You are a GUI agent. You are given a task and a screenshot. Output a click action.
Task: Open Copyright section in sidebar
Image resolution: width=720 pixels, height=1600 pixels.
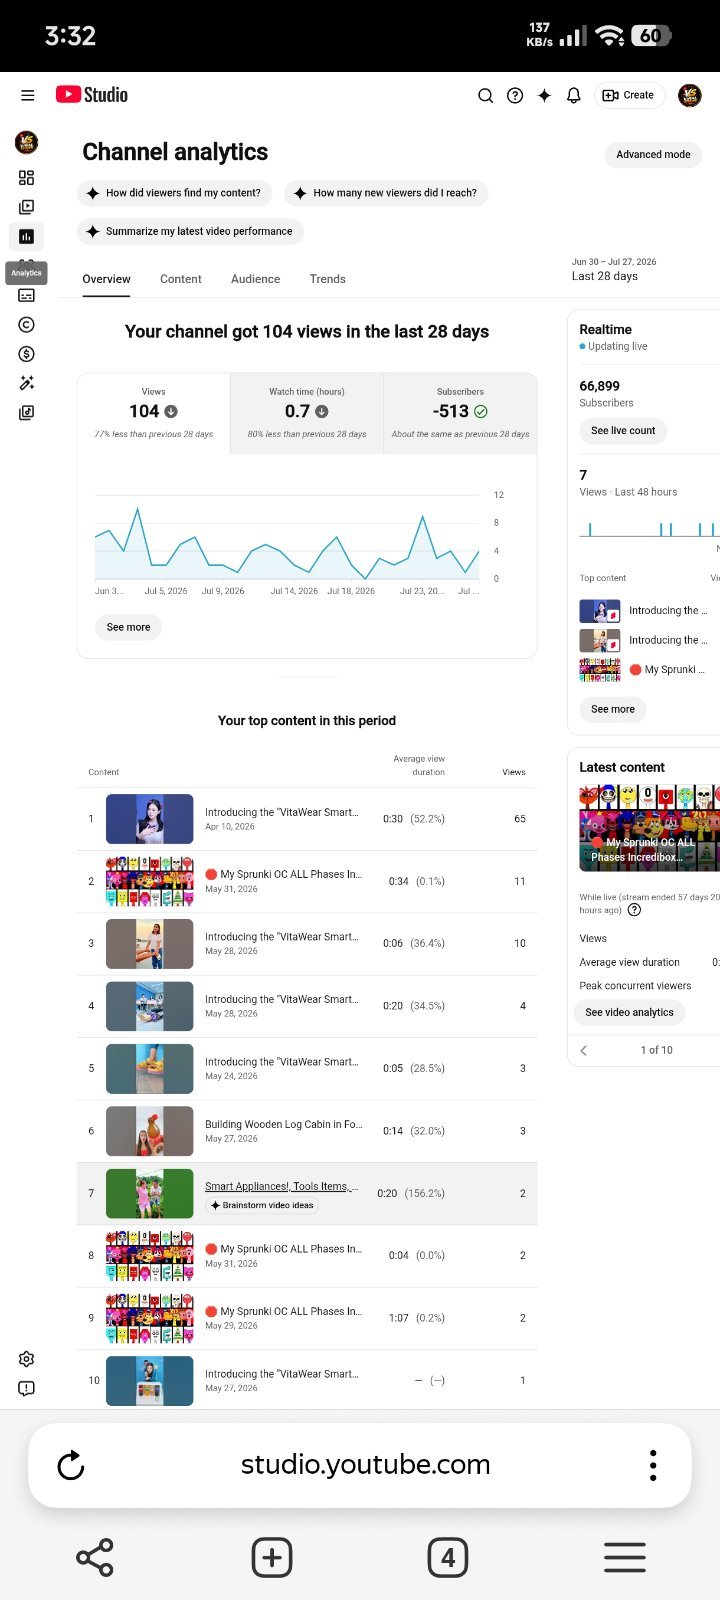click(x=27, y=325)
